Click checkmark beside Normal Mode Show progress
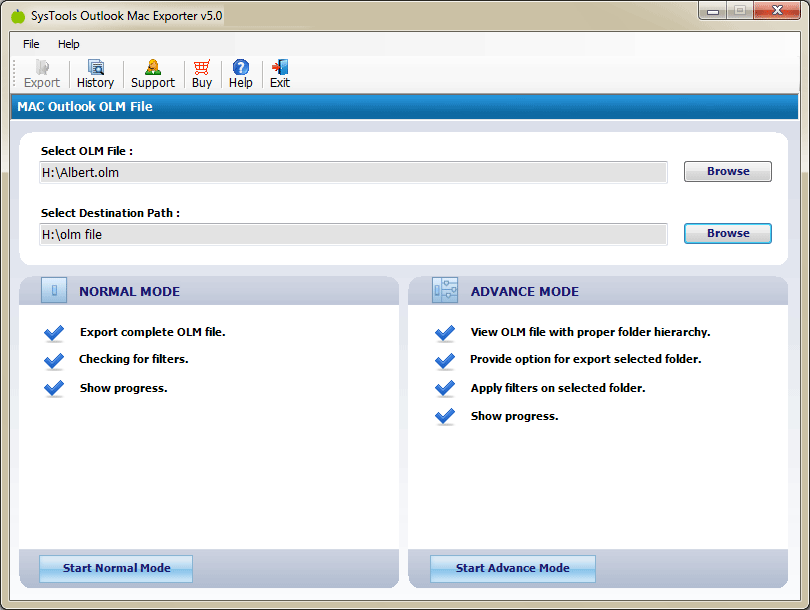This screenshot has height=610, width=810. [54, 388]
